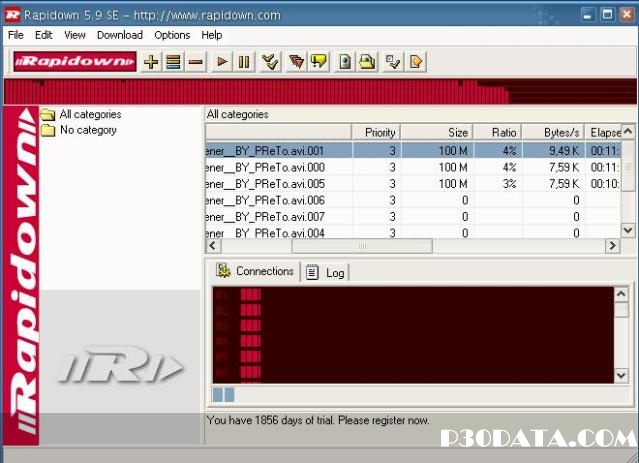Click the list icon beside plus button
Image resolution: width=639 pixels, height=463 pixels.
pyautogui.click(x=174, y=62)
